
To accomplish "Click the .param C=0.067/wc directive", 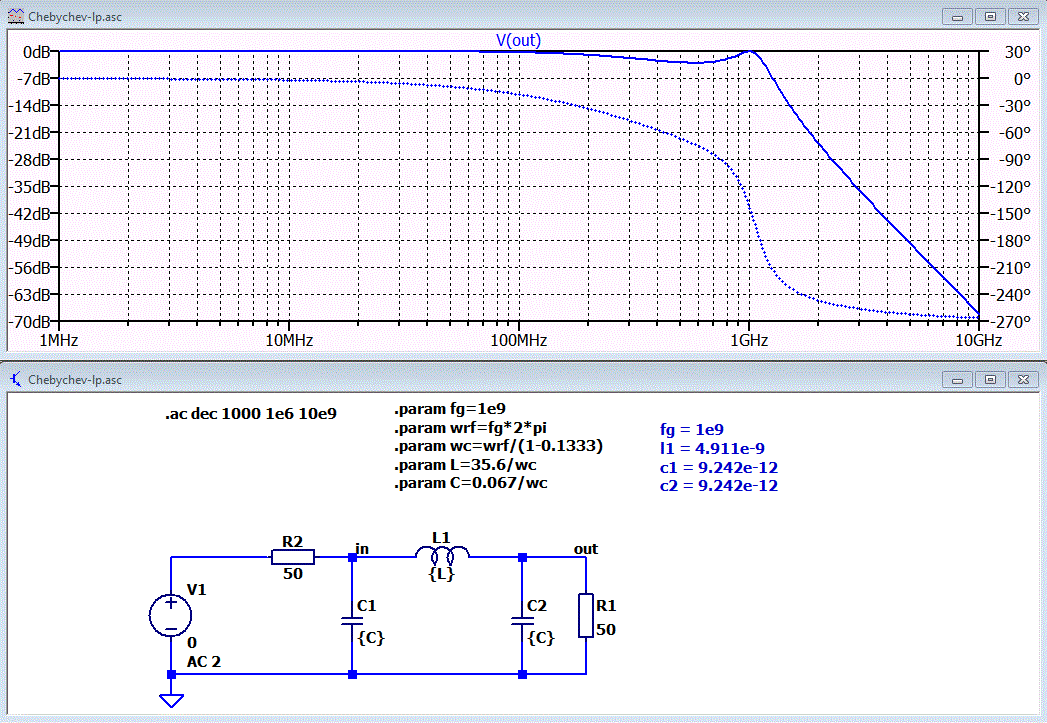I will [x=471, y=483].
